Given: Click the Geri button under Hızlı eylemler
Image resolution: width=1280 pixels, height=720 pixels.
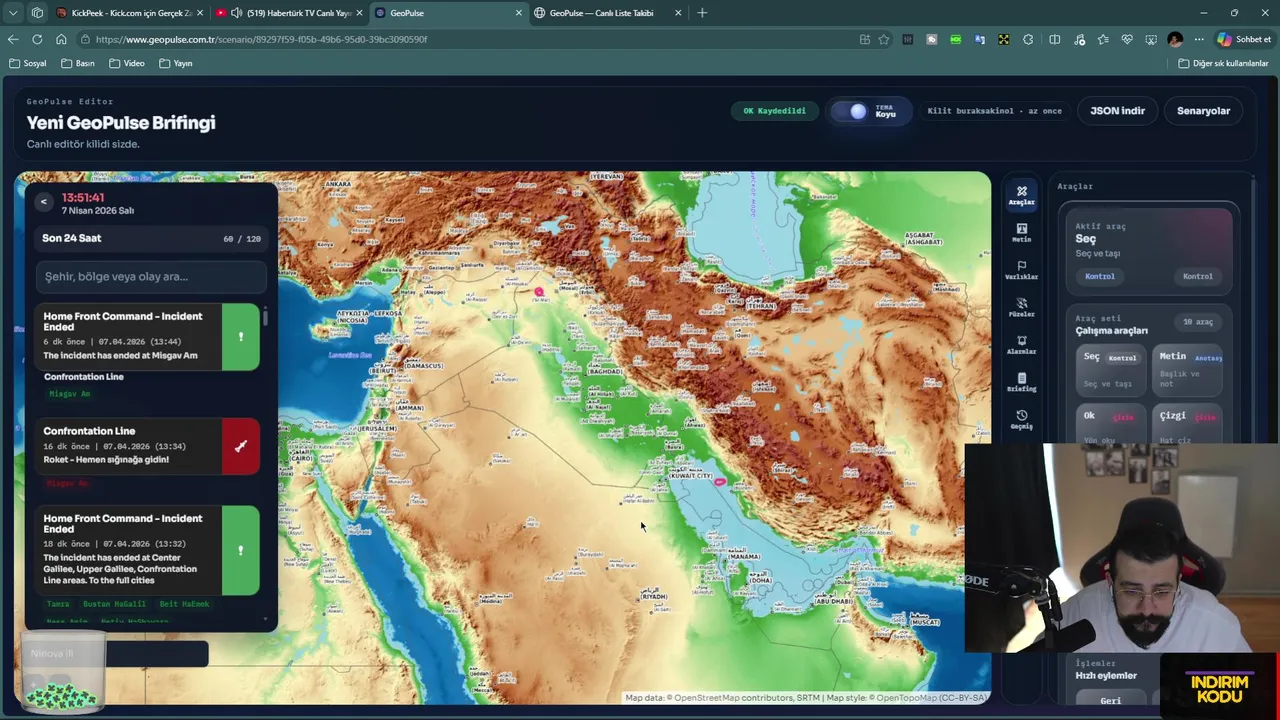Looking at the screenshot, I should click(x=1110, y=700).
